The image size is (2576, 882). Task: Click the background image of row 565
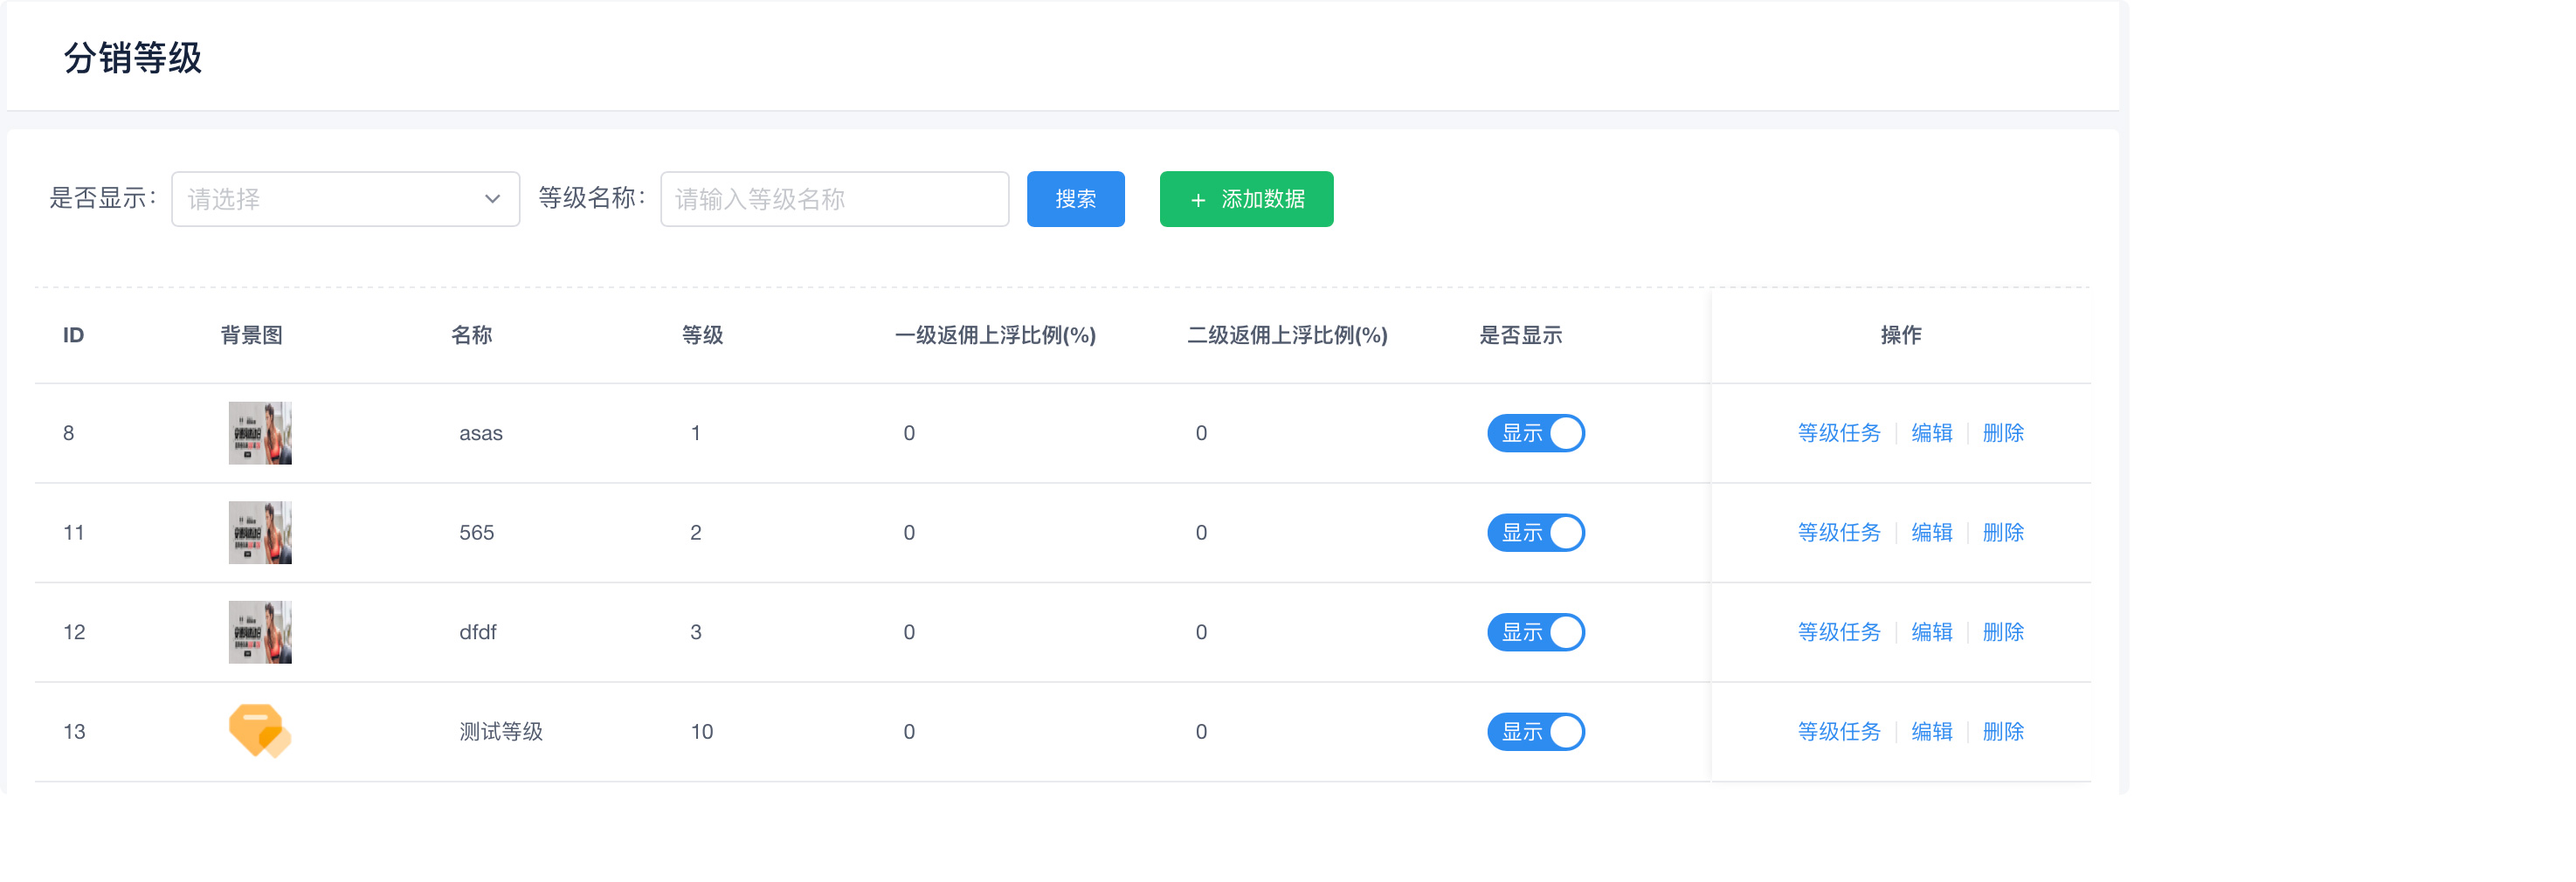point(260,532)
